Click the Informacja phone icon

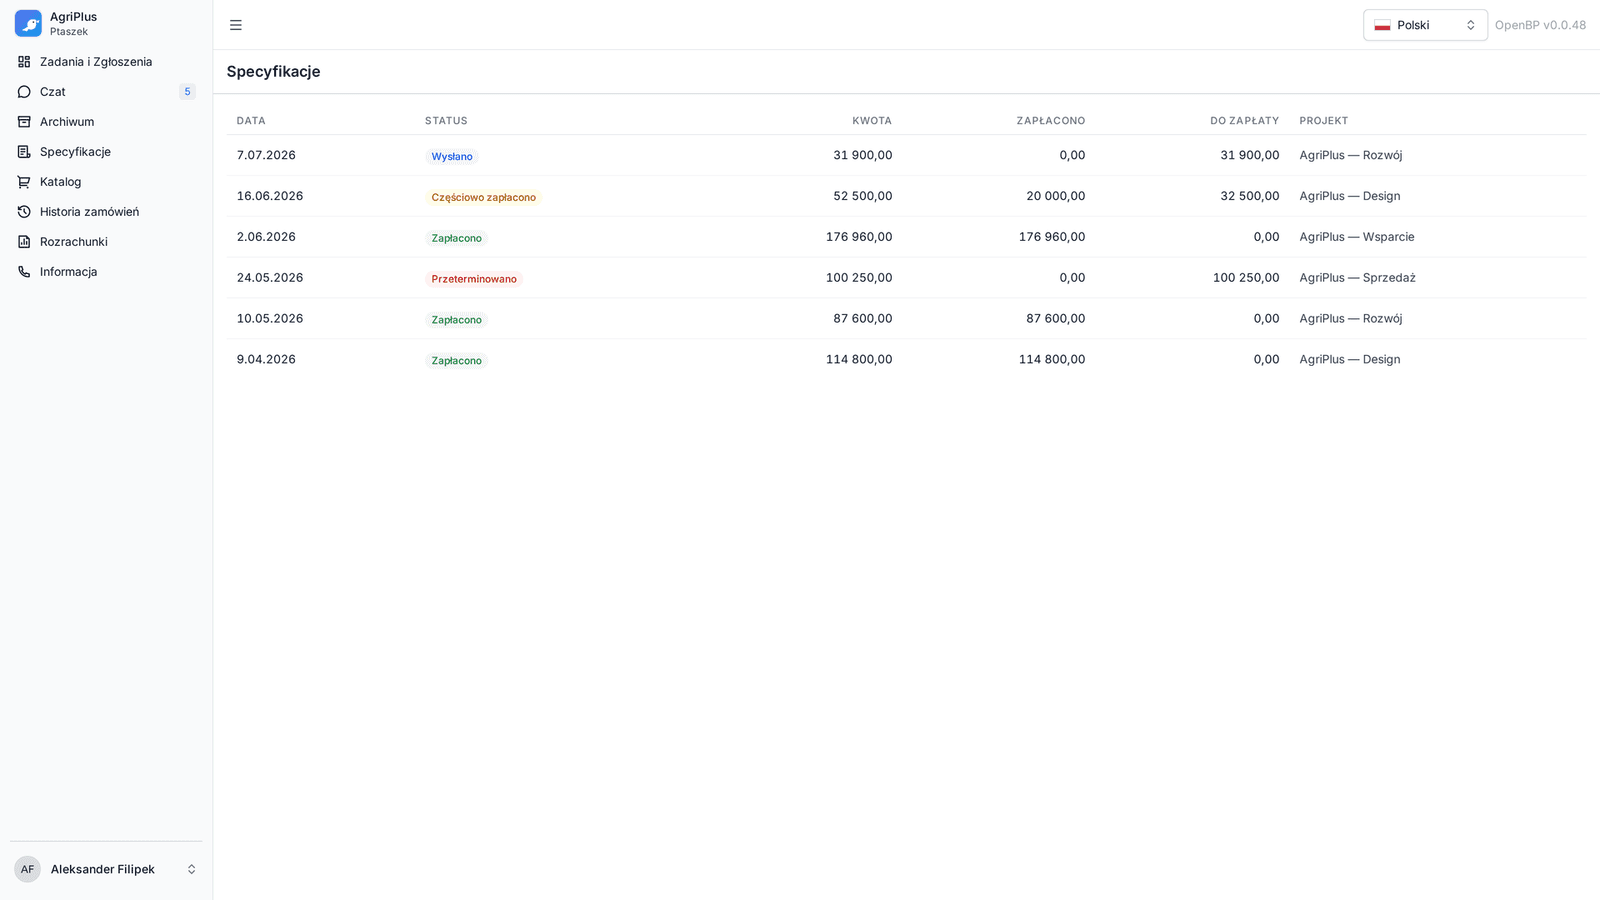(x=24, y=272)
